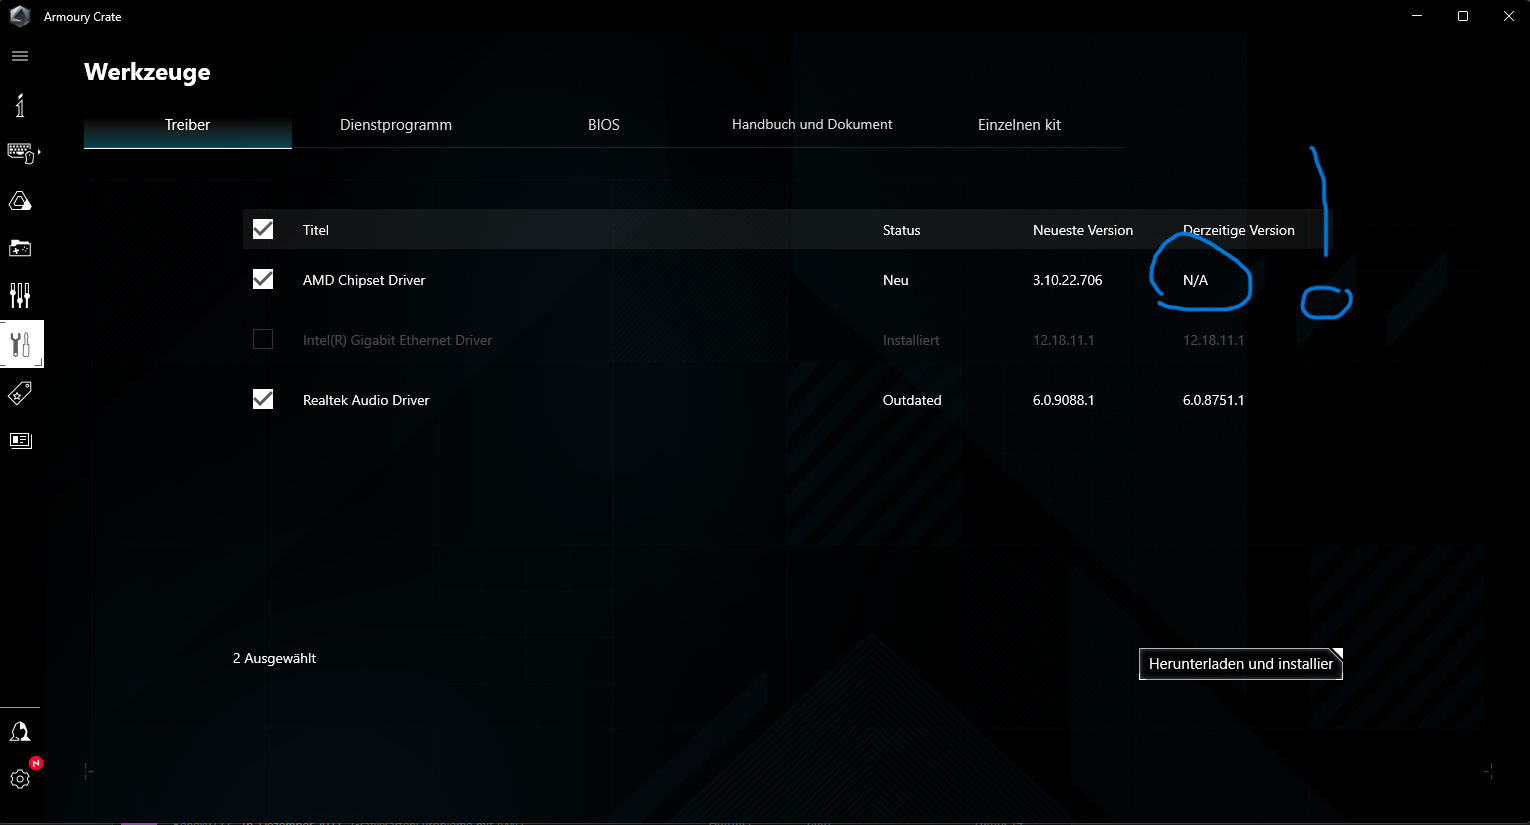Open the hamburger menu in sidebar
Screen dimensions: 1530x825
tap(20, 56)
